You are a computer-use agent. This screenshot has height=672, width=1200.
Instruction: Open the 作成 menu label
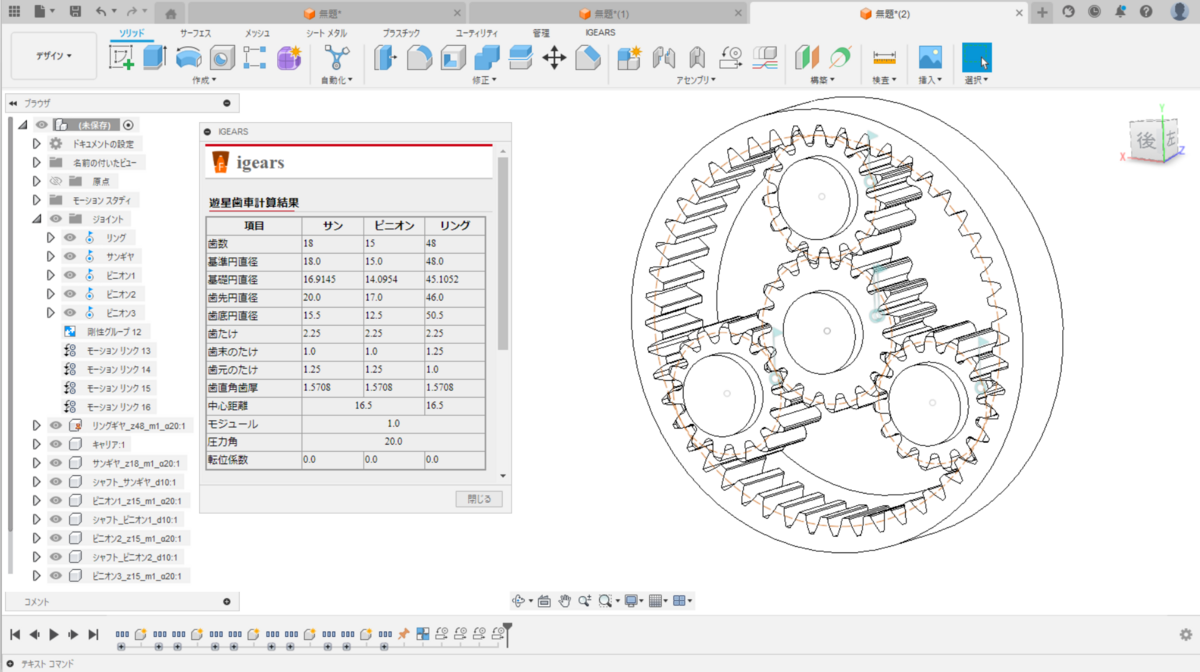(204, 80)
